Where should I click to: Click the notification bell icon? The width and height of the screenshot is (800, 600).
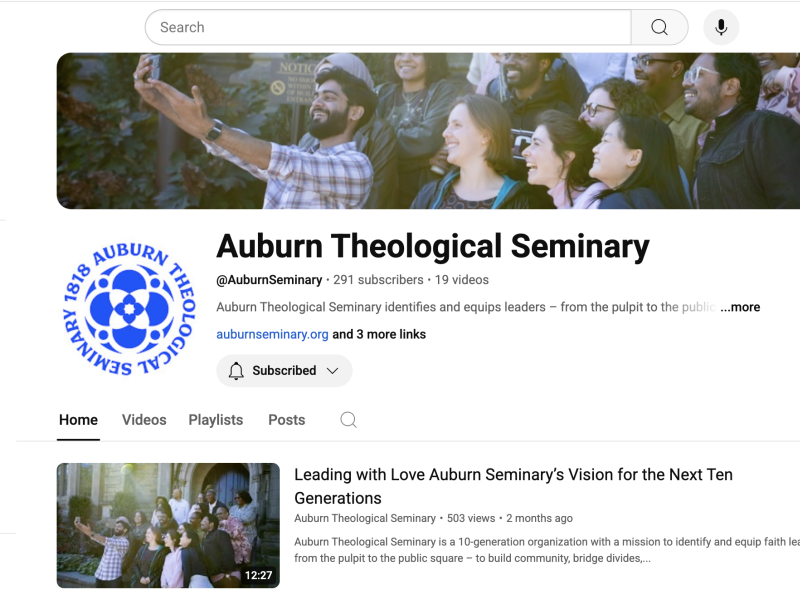point(236,370)
